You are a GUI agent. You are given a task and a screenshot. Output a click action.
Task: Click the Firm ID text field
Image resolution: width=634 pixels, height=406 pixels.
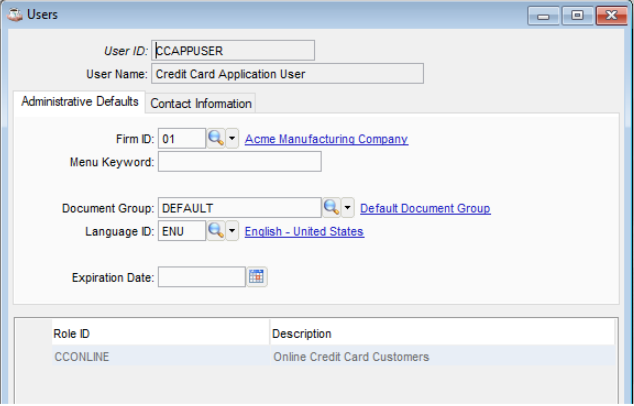(x=181, y=139)
